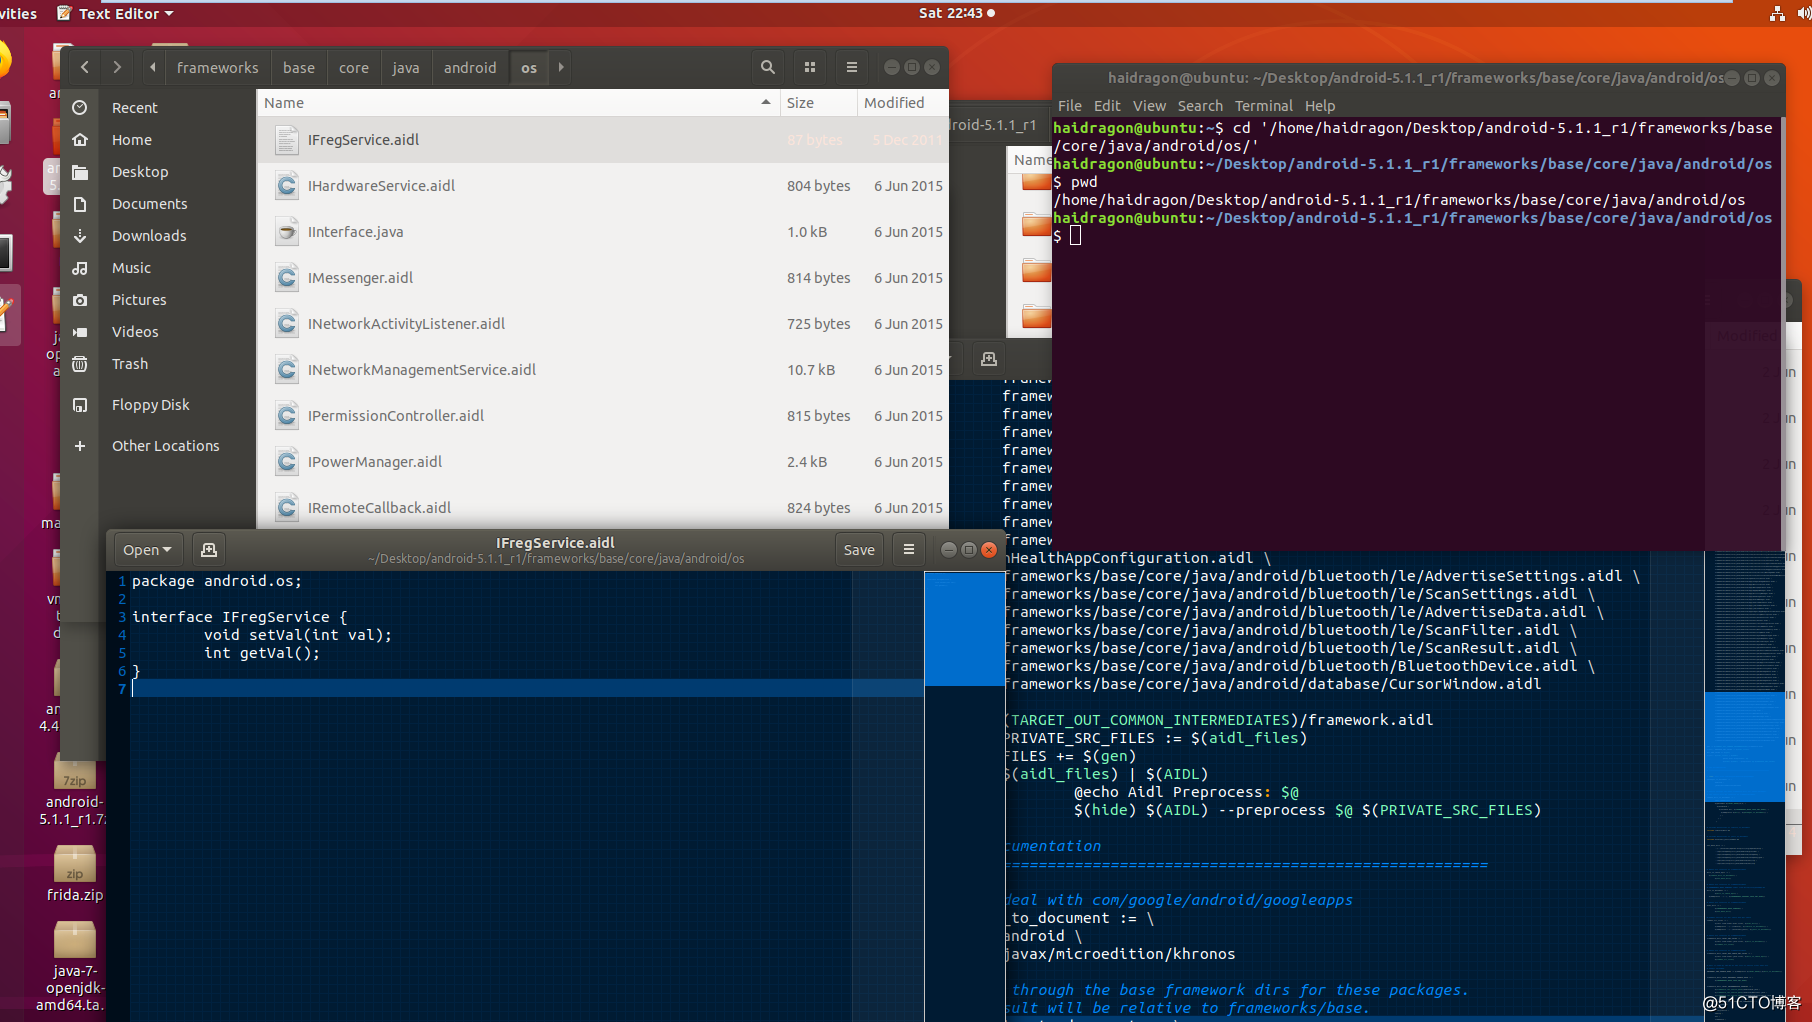
Task: Click the Music note icon in sidebar
Action: (x=80, y=268)
